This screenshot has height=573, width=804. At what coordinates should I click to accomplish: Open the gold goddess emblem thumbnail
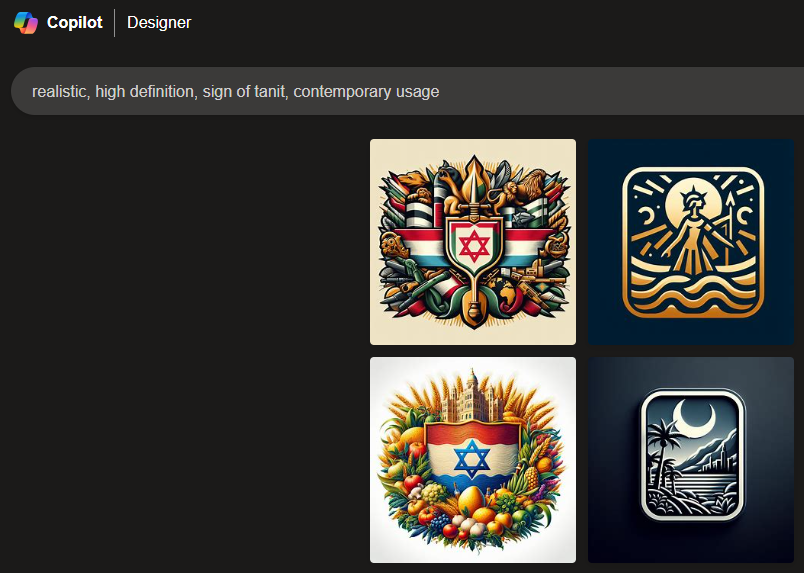tap(691, 242)
